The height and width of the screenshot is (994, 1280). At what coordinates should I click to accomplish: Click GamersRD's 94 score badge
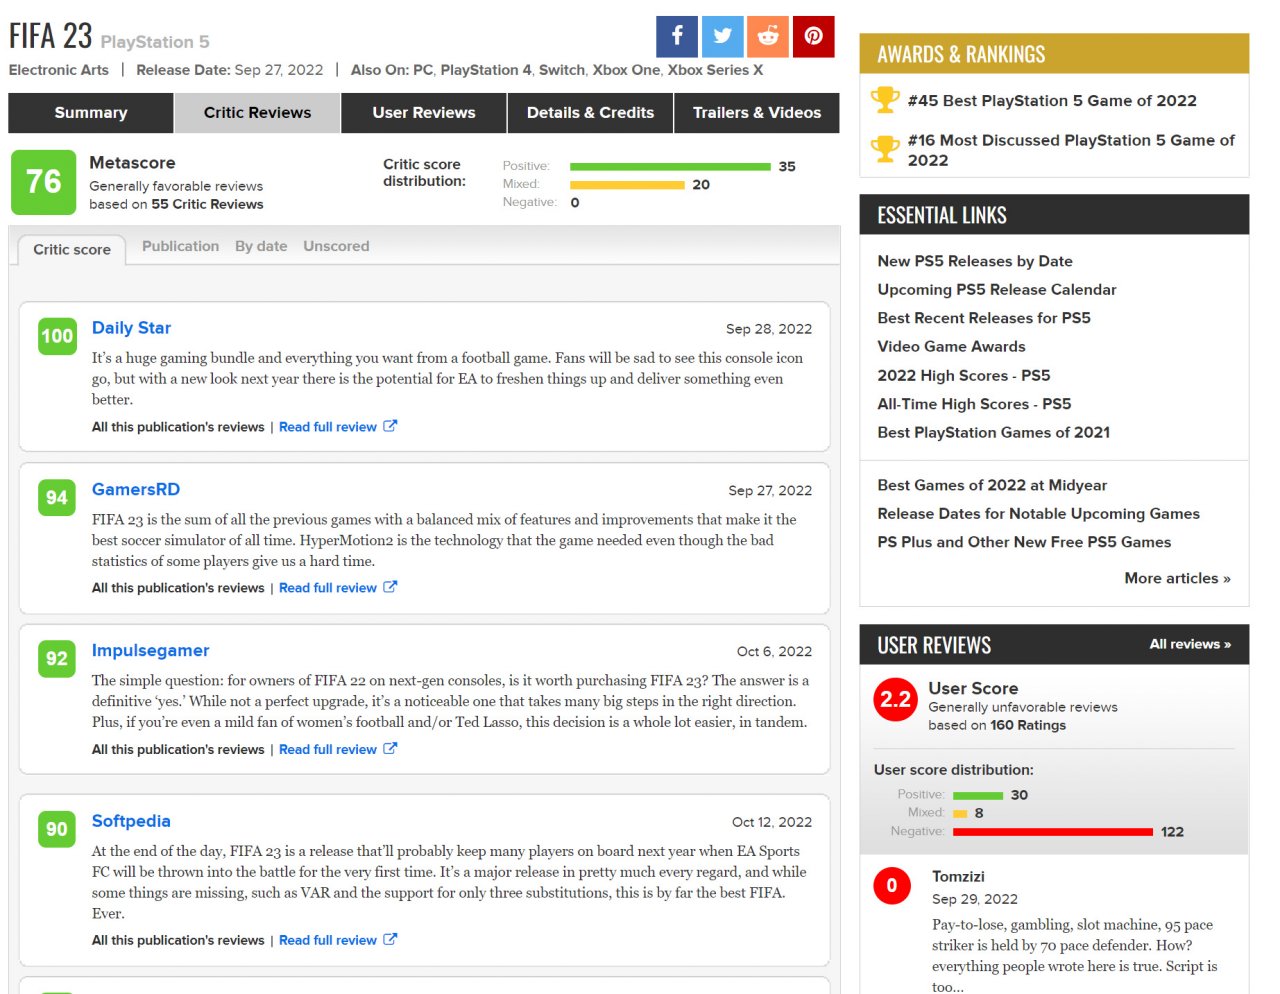(x=57, y=498)
